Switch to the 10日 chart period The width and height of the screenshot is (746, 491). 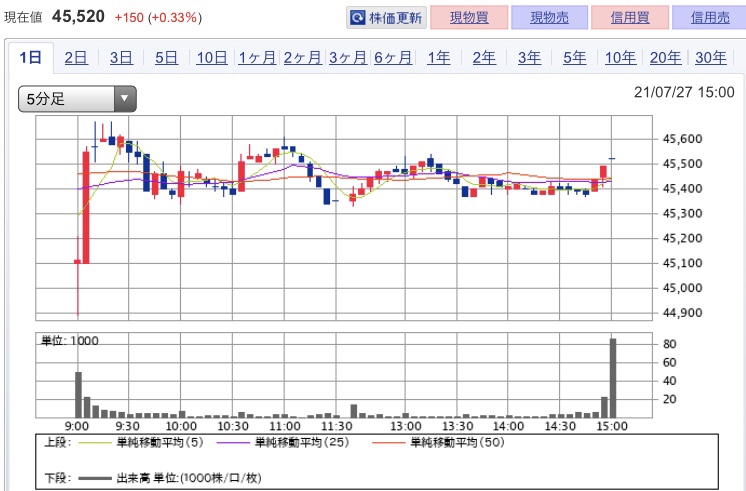tap(212, 58)
